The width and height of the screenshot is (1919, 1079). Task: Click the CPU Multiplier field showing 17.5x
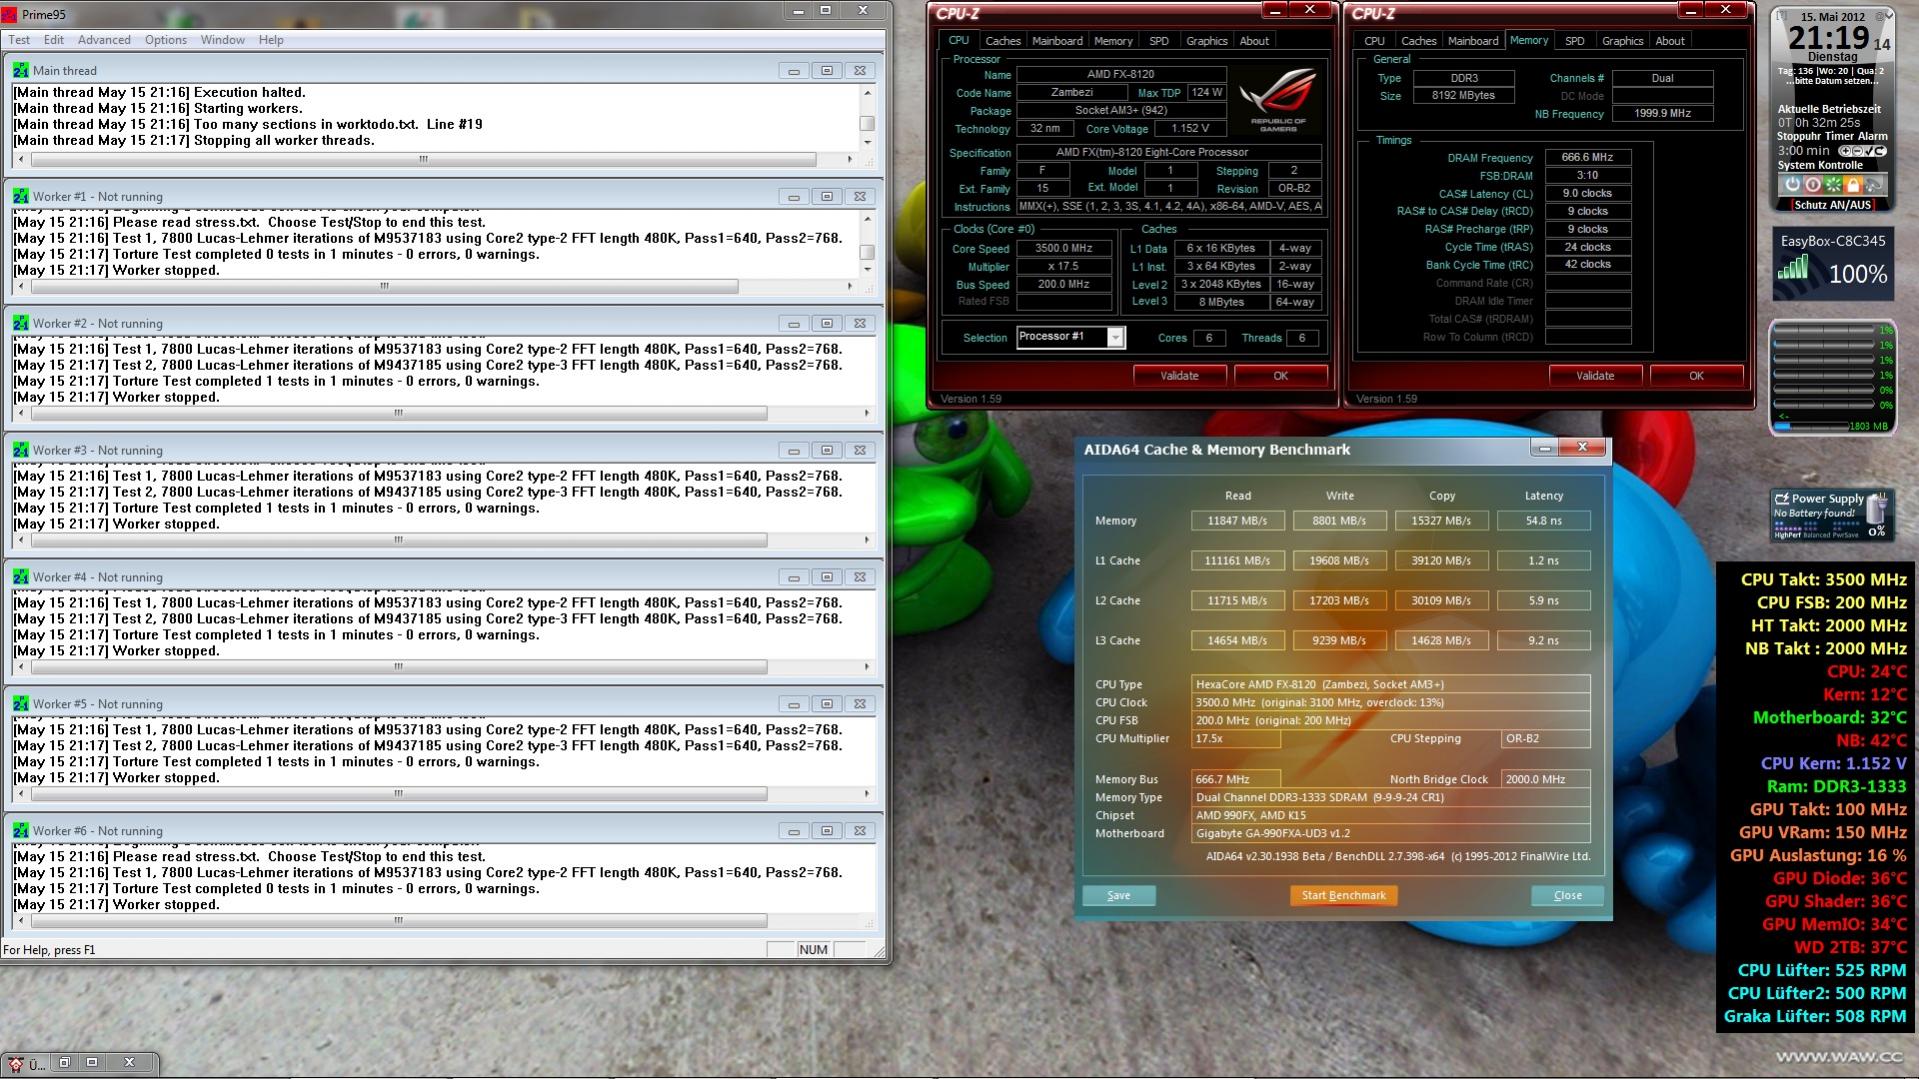click(1236, 739)
